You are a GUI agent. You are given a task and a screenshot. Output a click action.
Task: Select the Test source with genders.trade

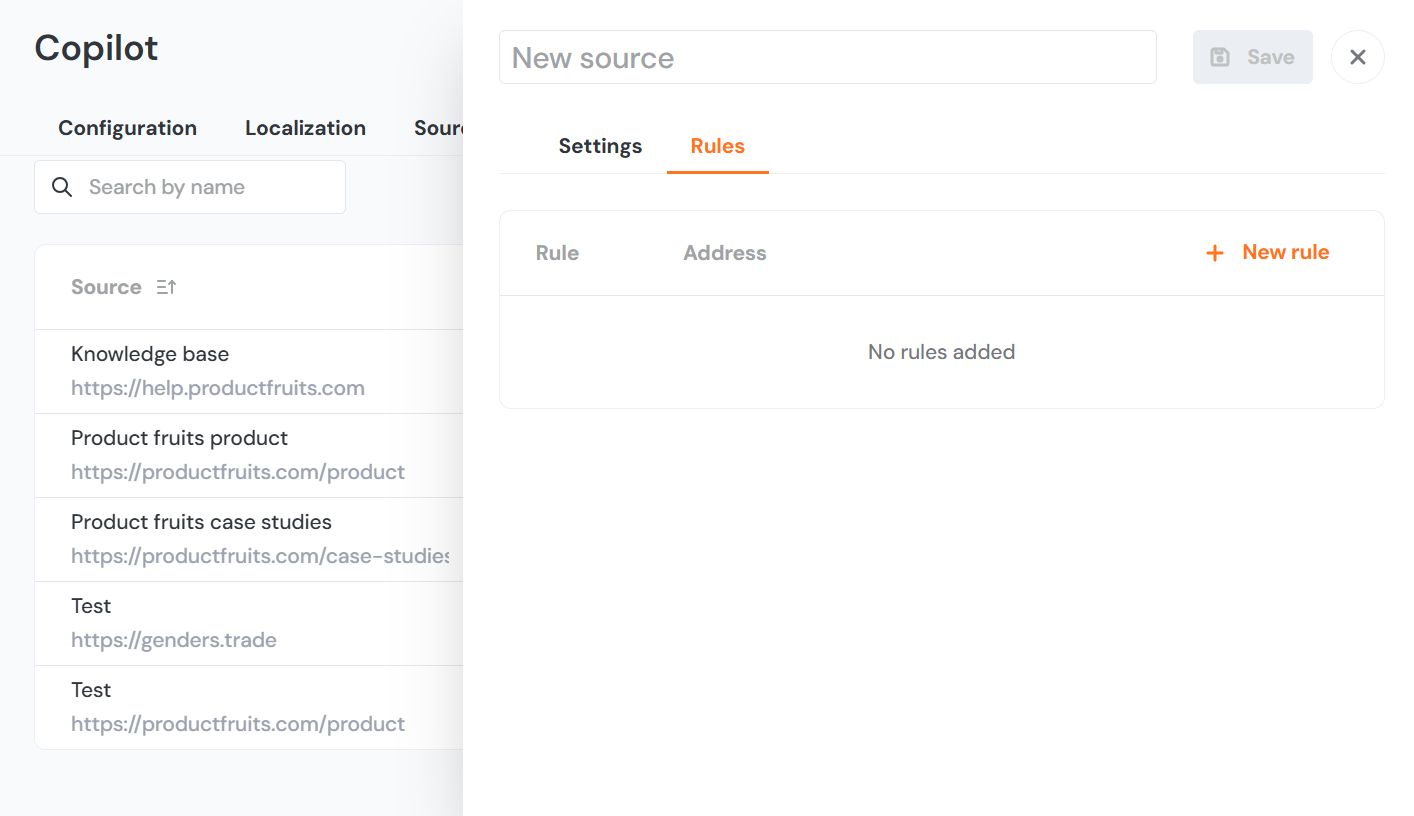(x=91, y=606)
